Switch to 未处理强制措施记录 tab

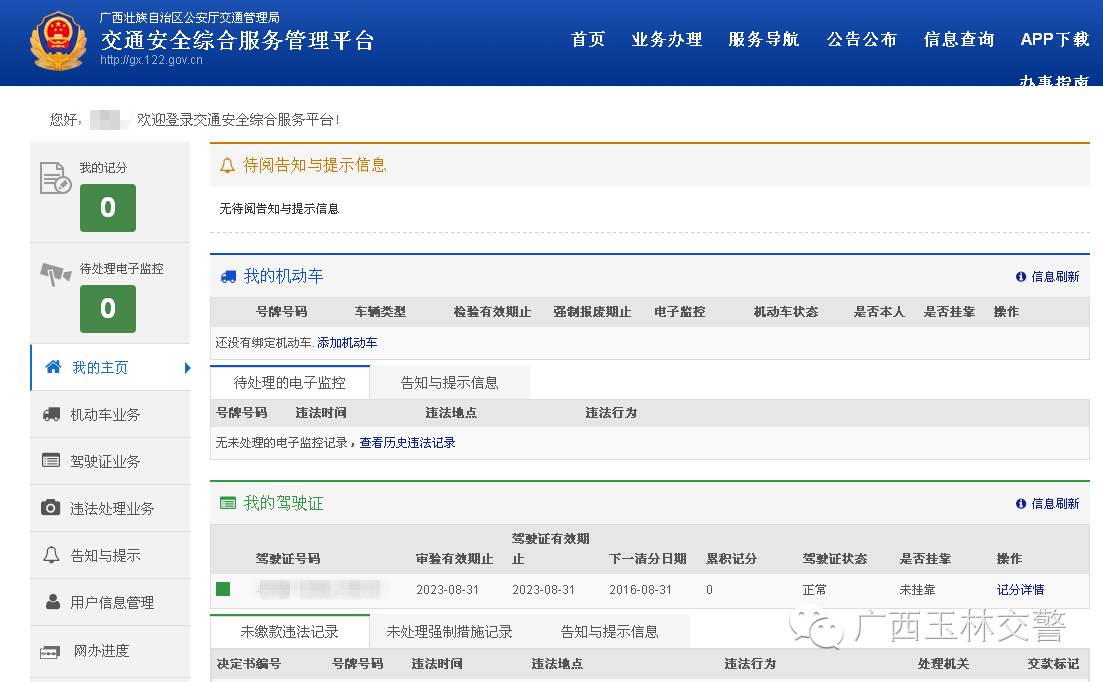point(448,631)
